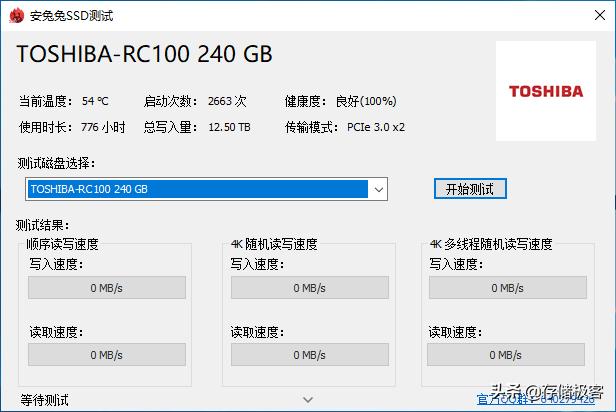
Task: Click the 测试结果 label
Action: (42, 225)
